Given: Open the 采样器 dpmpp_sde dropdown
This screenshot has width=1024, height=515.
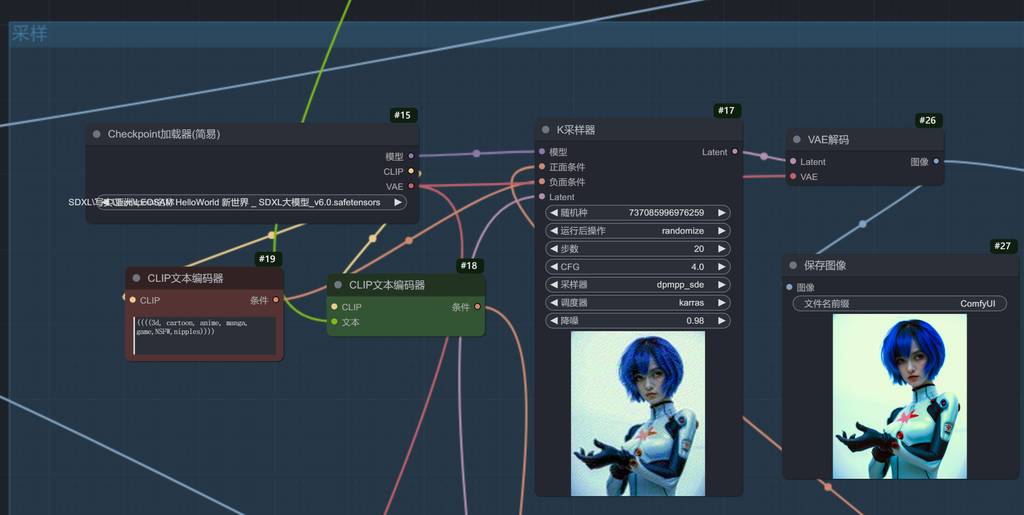Looking at the screenshot, I should point(638,285).
